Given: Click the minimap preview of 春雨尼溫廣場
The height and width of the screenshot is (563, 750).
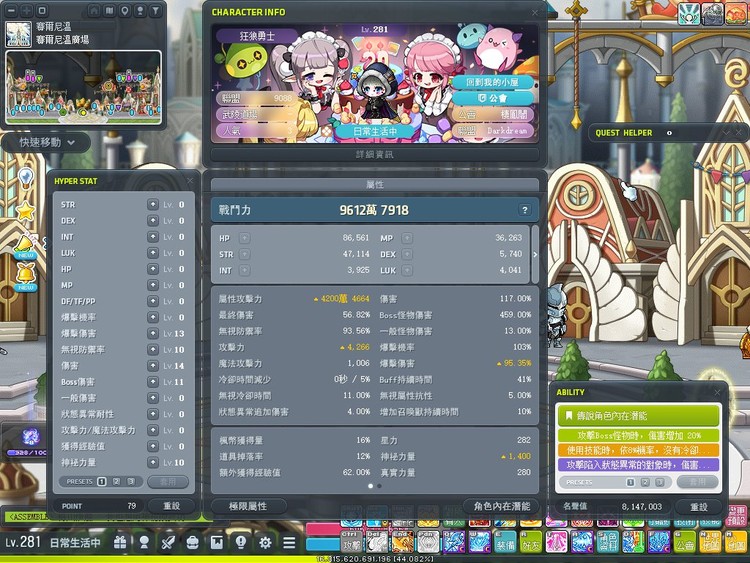Looking at the screenshot, I should pos(84,87).
